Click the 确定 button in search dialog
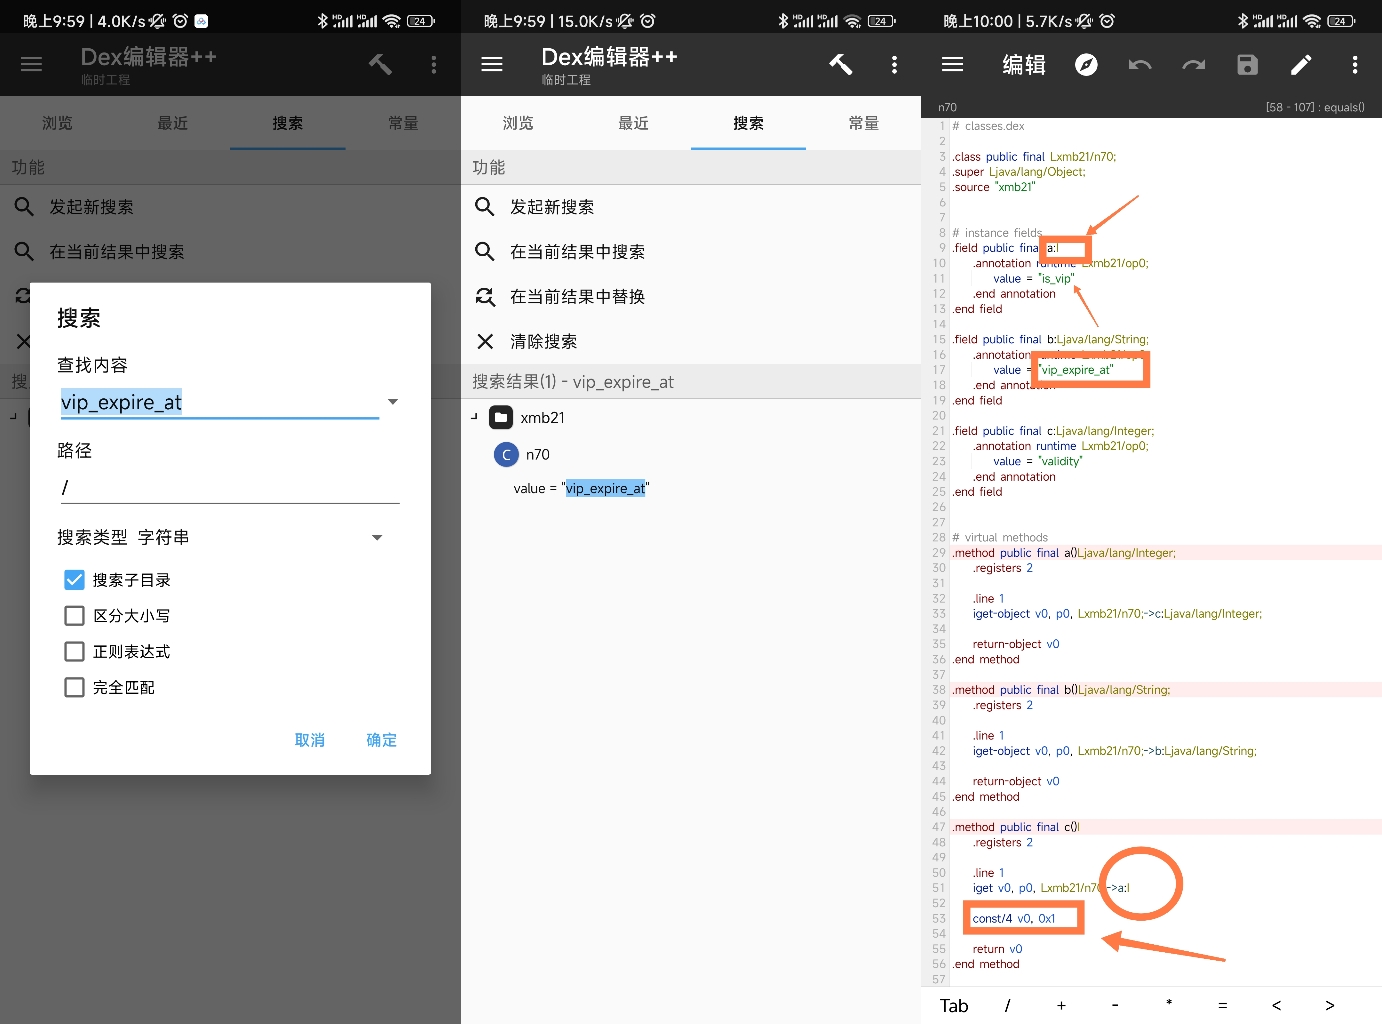Viewport: 1382px width, 1024px height. pos(381,740)
